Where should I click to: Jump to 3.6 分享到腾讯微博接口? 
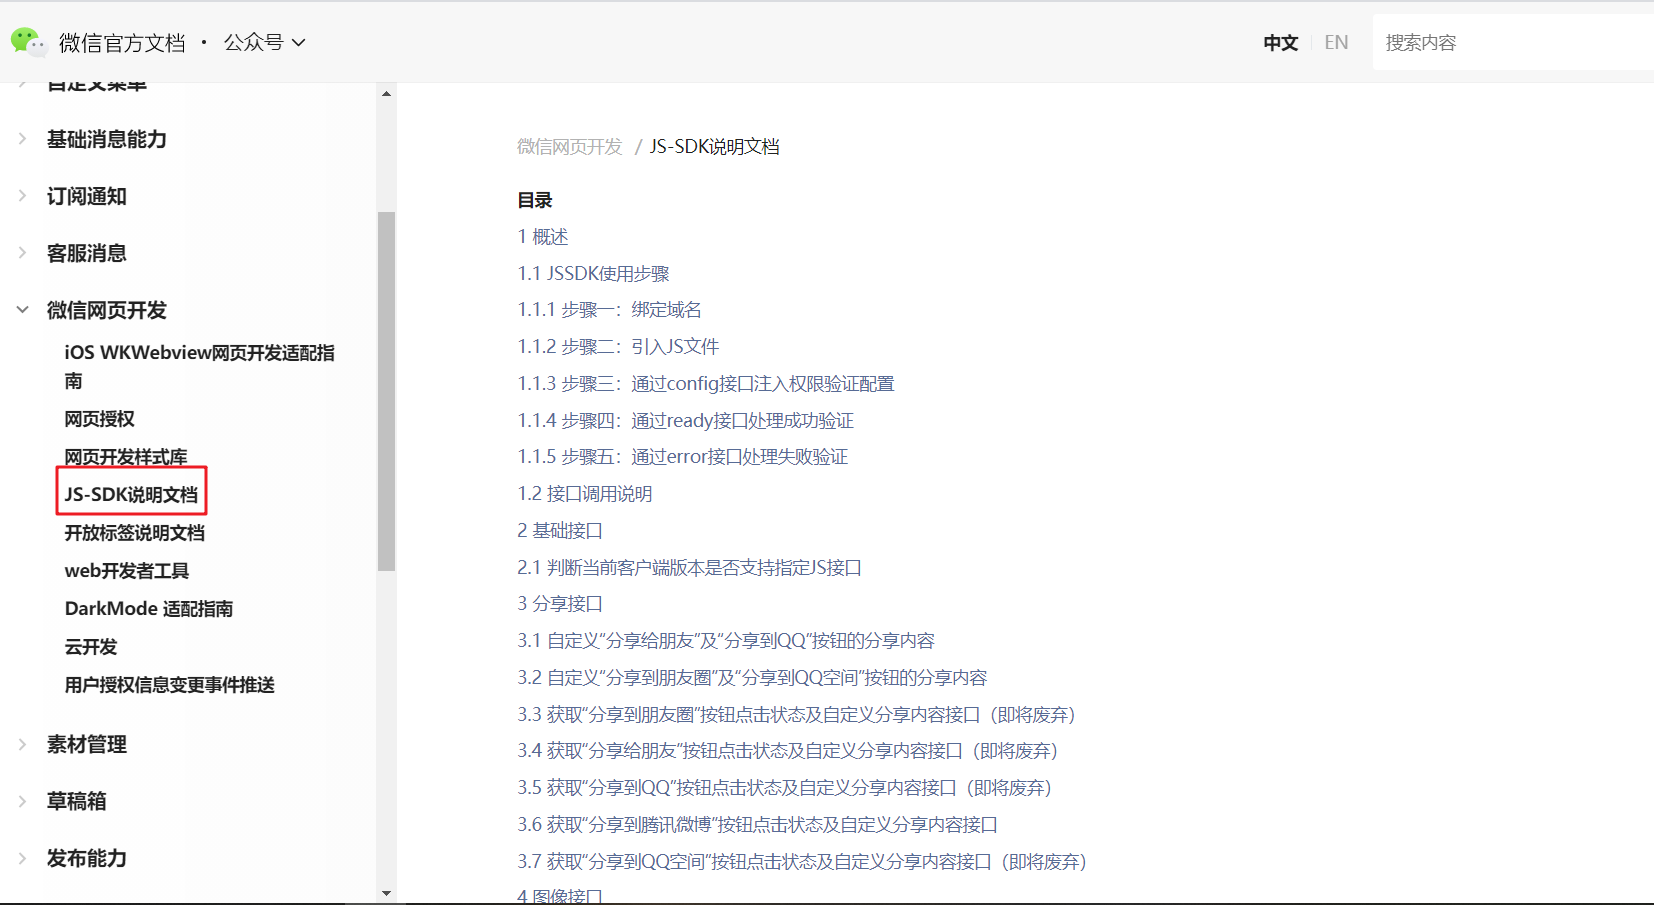pos(758,825)
